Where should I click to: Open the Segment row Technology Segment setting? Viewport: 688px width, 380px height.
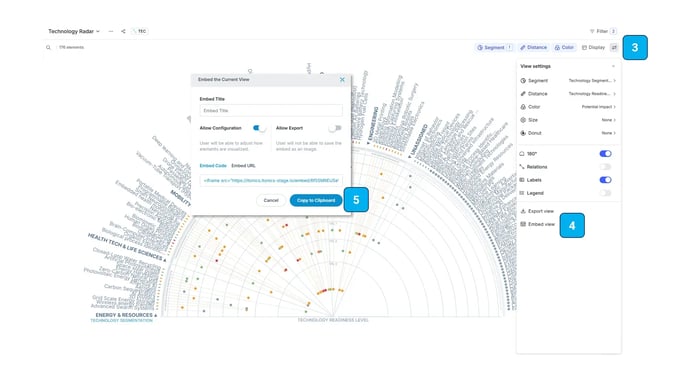(x=568, y=81)
